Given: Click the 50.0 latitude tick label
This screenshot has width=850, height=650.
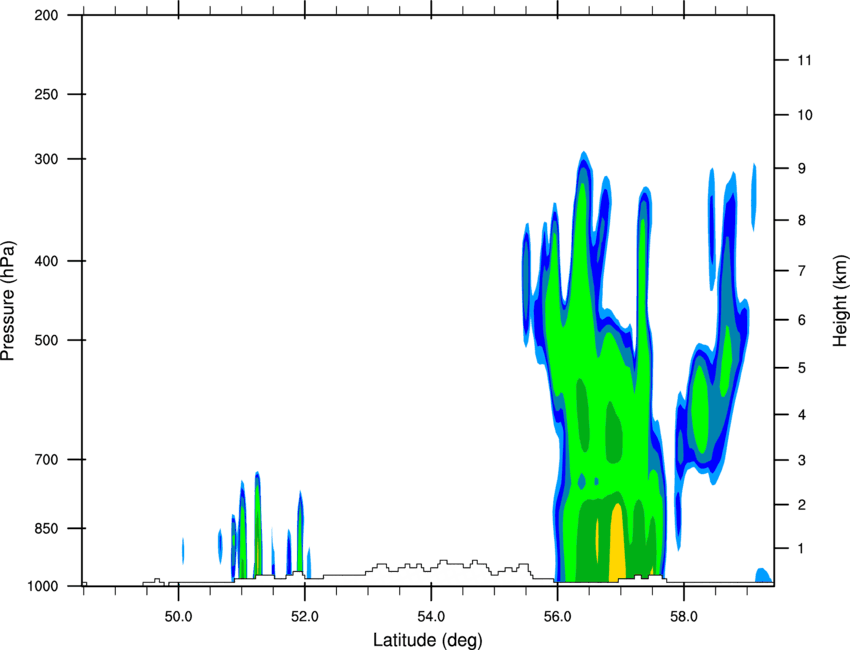Looking at the screenshot, I should pyautogui.click(x=178, y=617).
